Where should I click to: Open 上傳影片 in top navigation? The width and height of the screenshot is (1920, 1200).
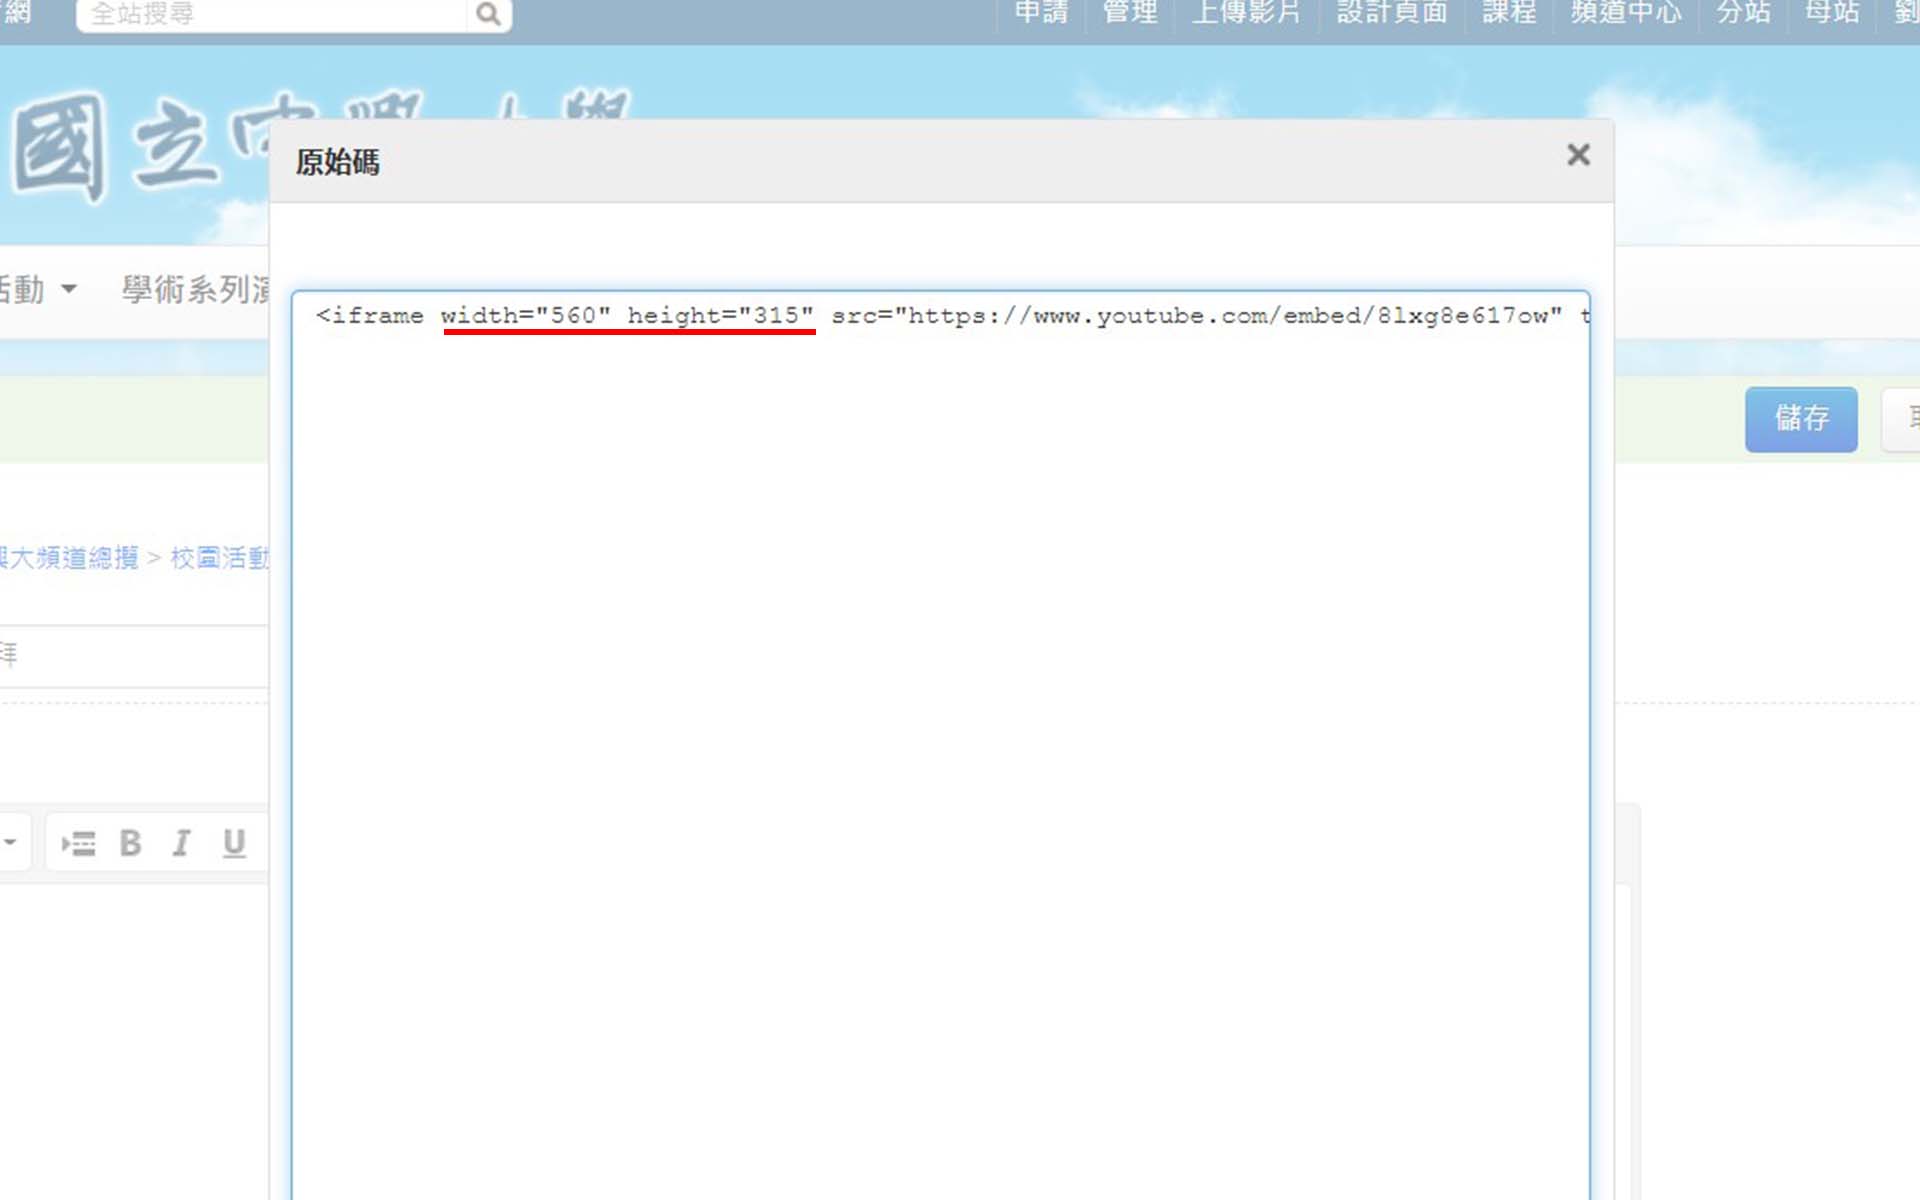pos(1246,12)
